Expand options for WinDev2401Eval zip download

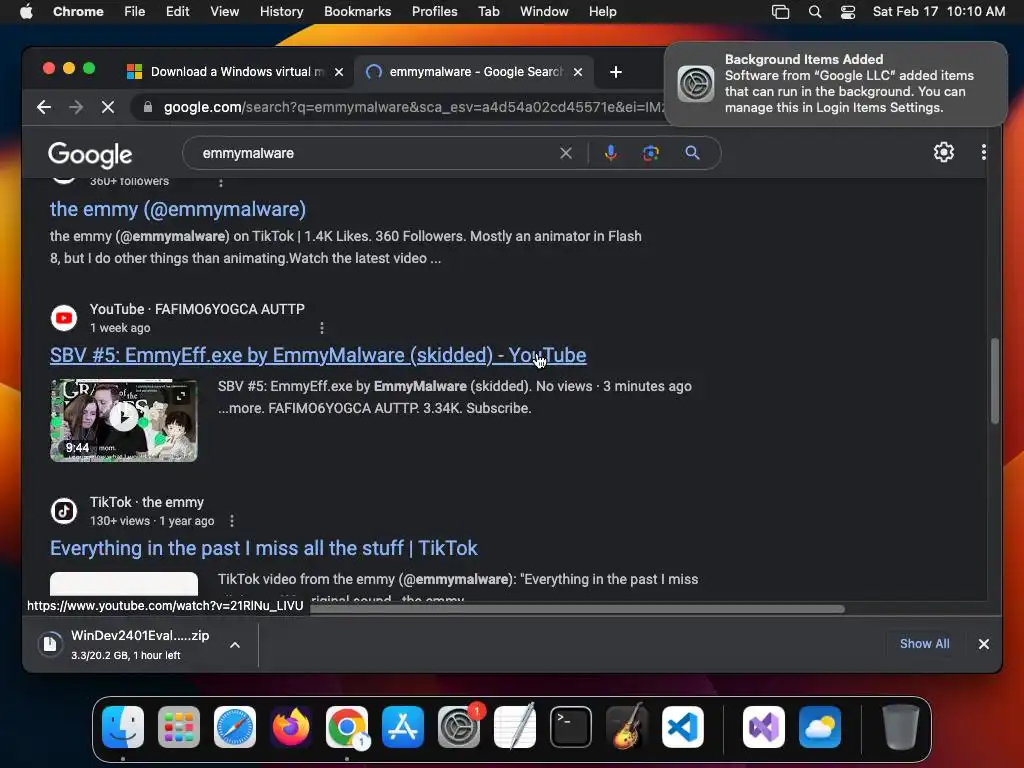[235, 645]
